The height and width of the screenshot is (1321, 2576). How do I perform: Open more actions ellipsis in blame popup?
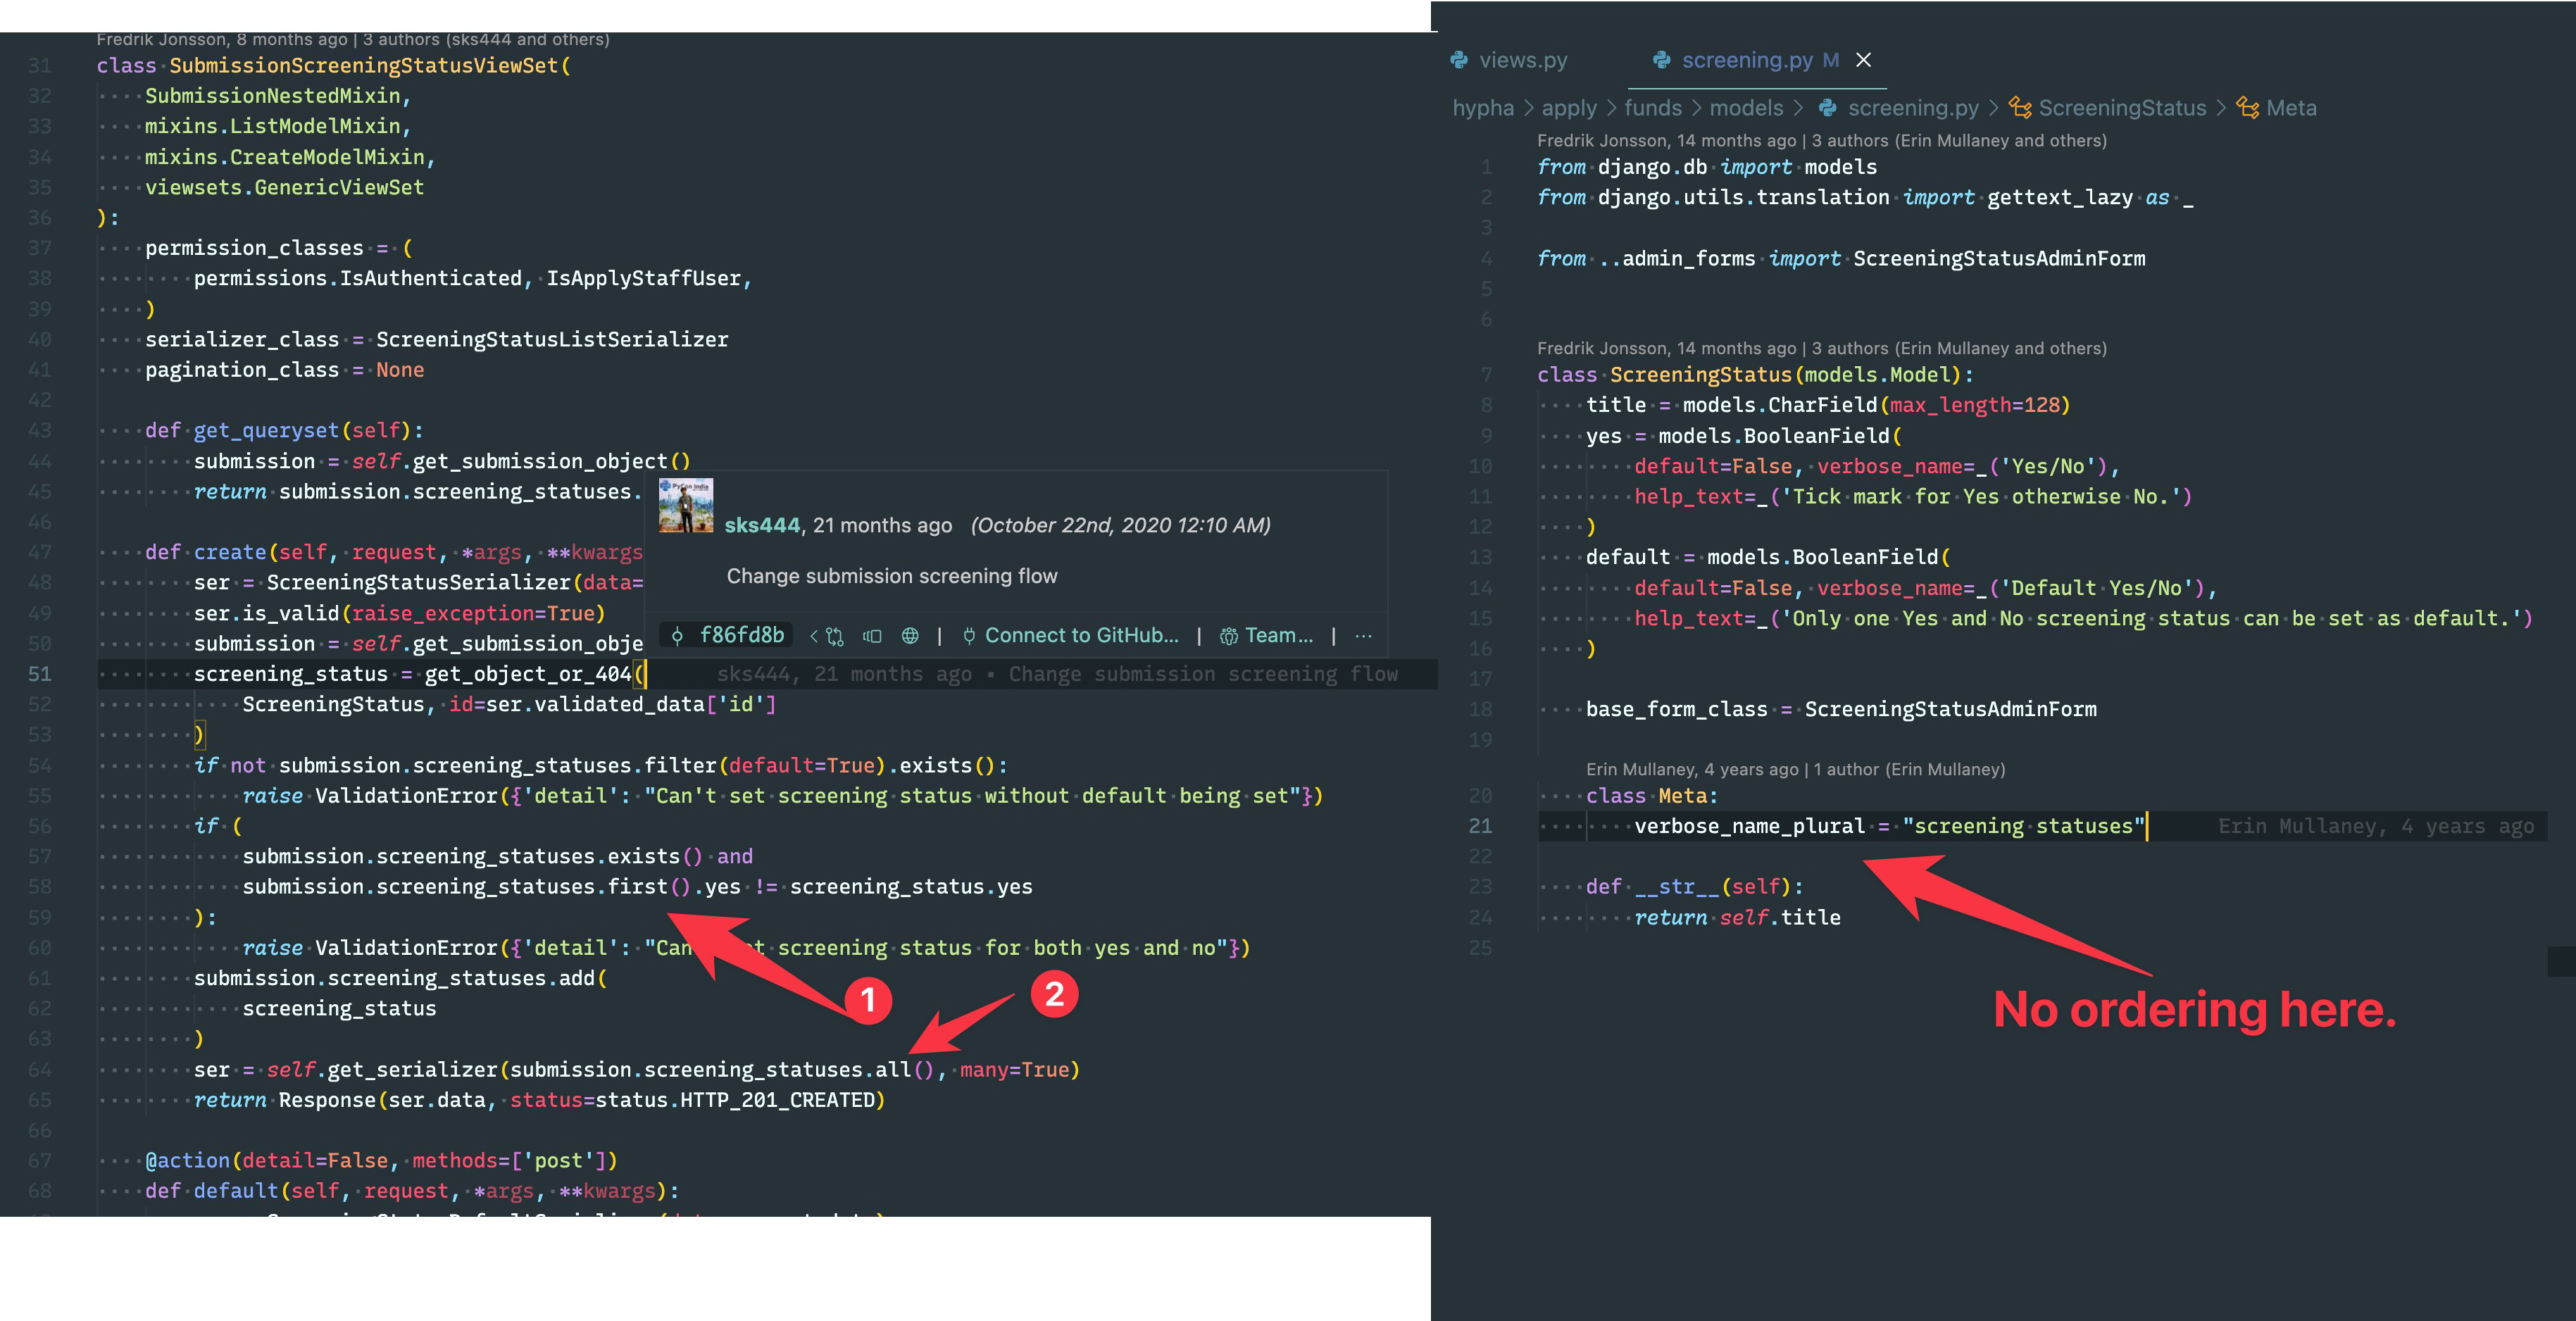coord(1363,636)
